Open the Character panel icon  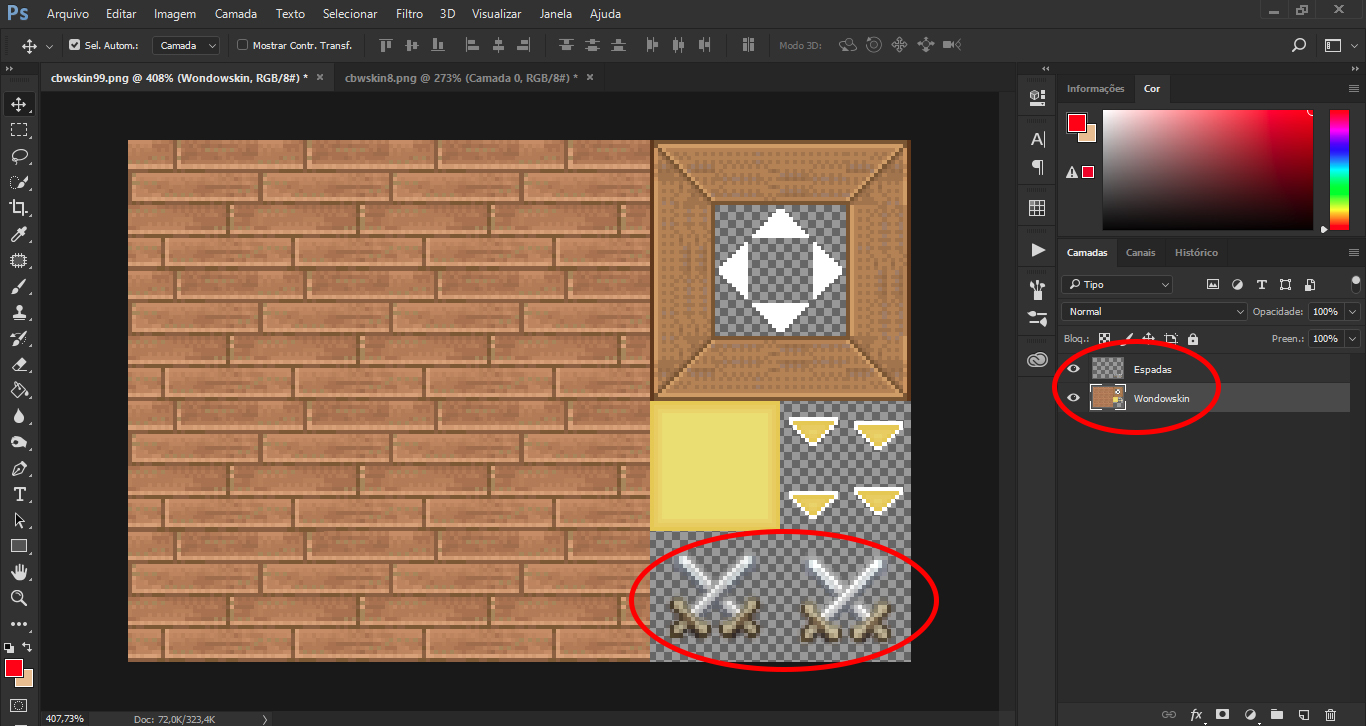(x=1037, y=139)
